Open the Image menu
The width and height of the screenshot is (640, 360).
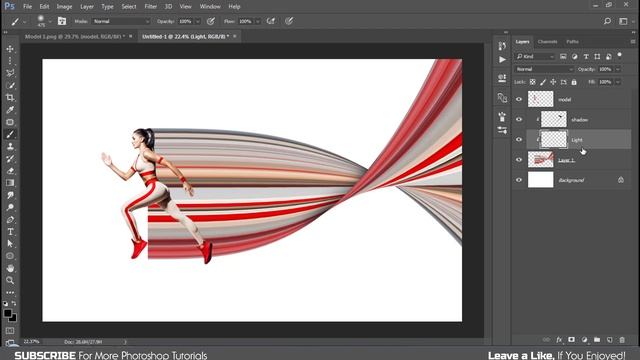click(x=64, y=7)
